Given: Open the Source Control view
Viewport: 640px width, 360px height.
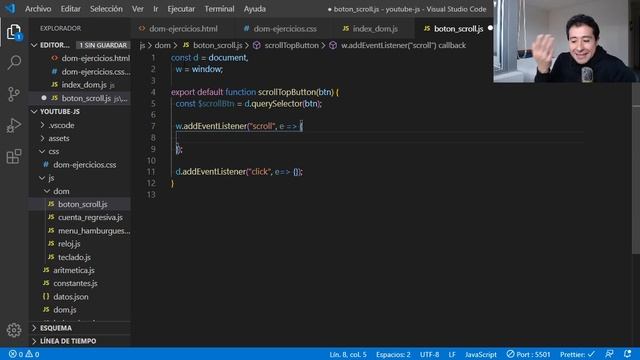Looking at the screenshot, I should click(14, 94).
